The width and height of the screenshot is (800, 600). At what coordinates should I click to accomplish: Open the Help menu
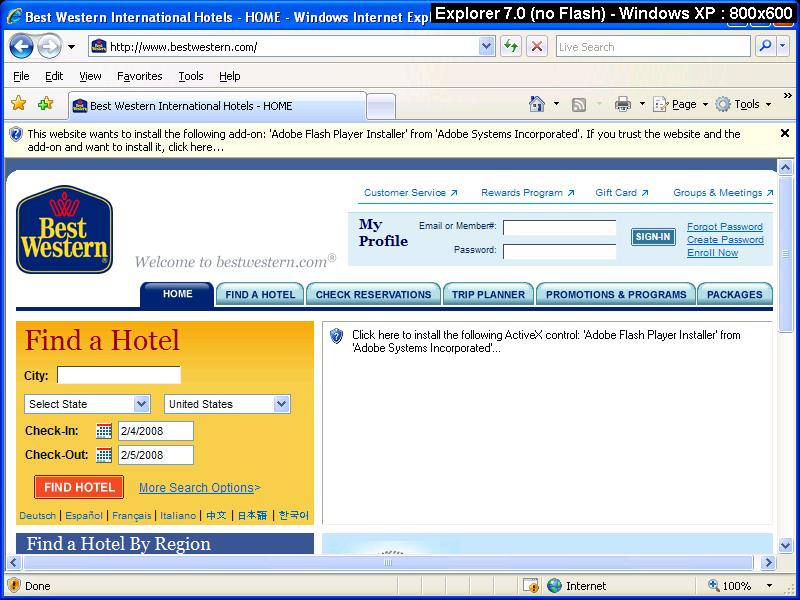(x=230, y=77)
